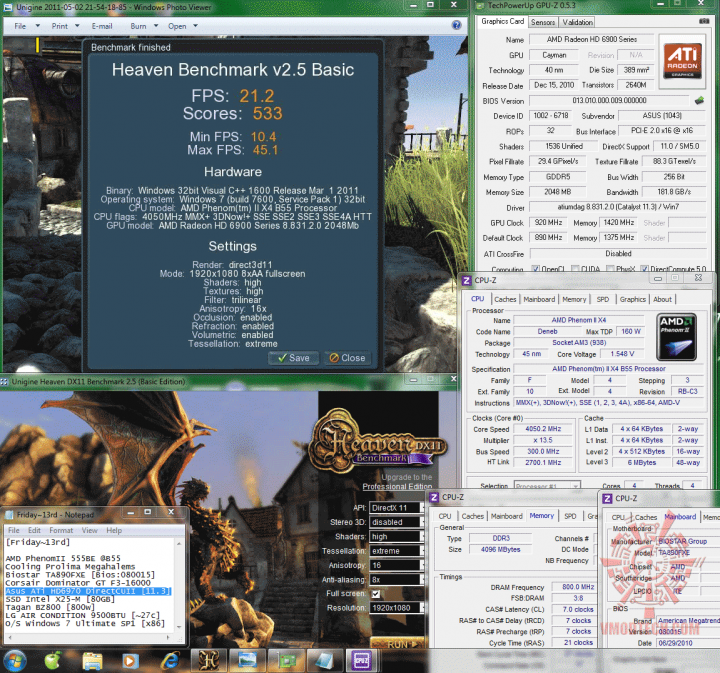Switch to the Sensors tab in GPU-Z
This screenshot has width=720, height=673.
(x=543, y=22)
